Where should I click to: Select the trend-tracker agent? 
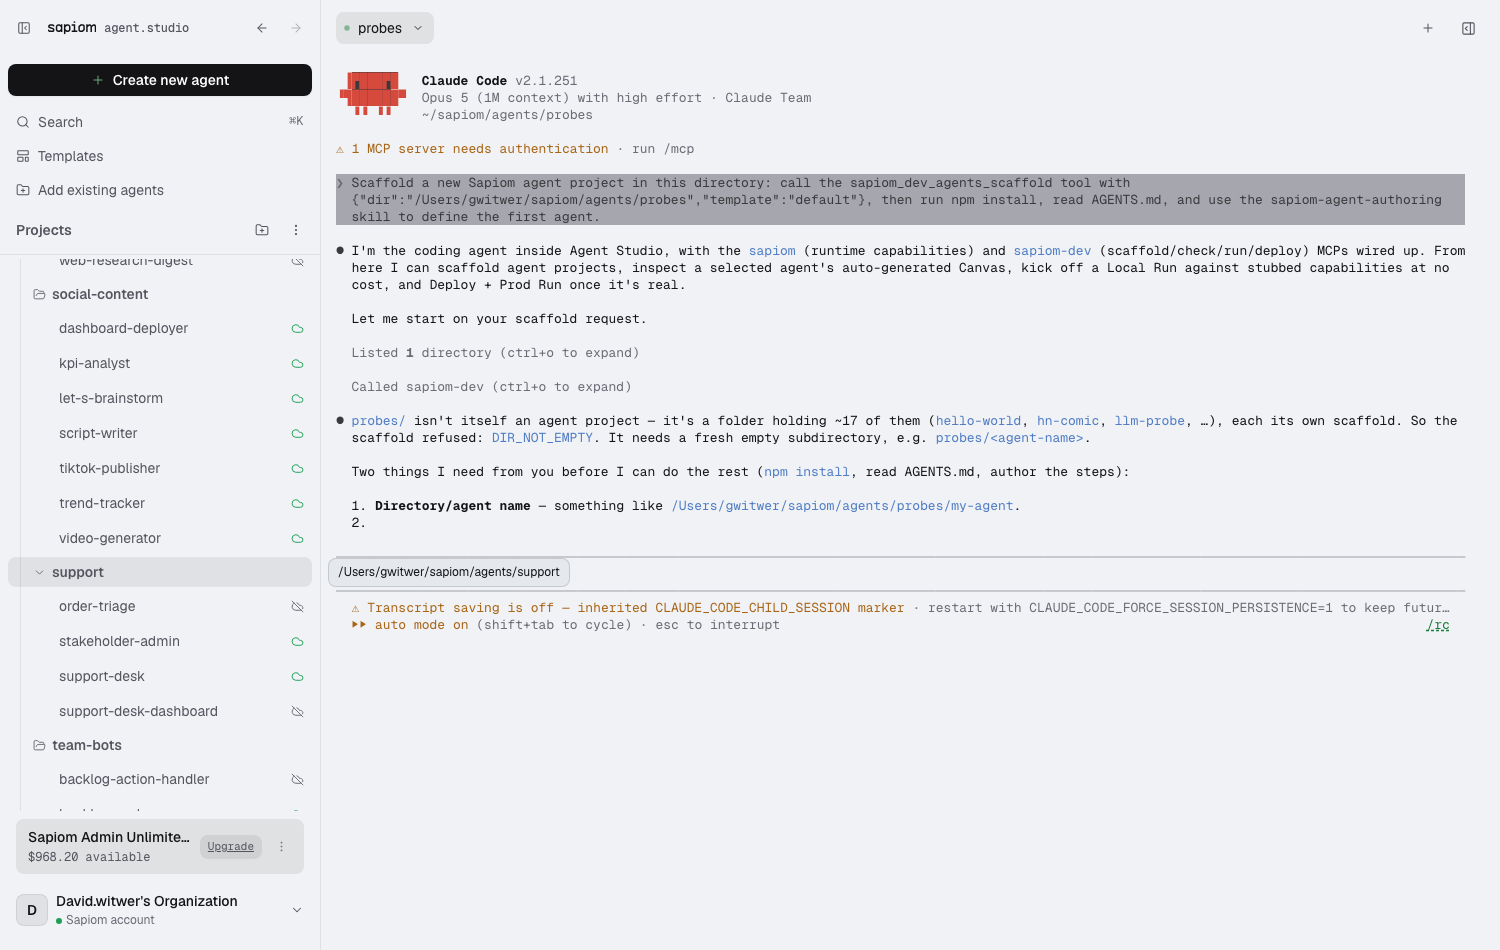102,503
